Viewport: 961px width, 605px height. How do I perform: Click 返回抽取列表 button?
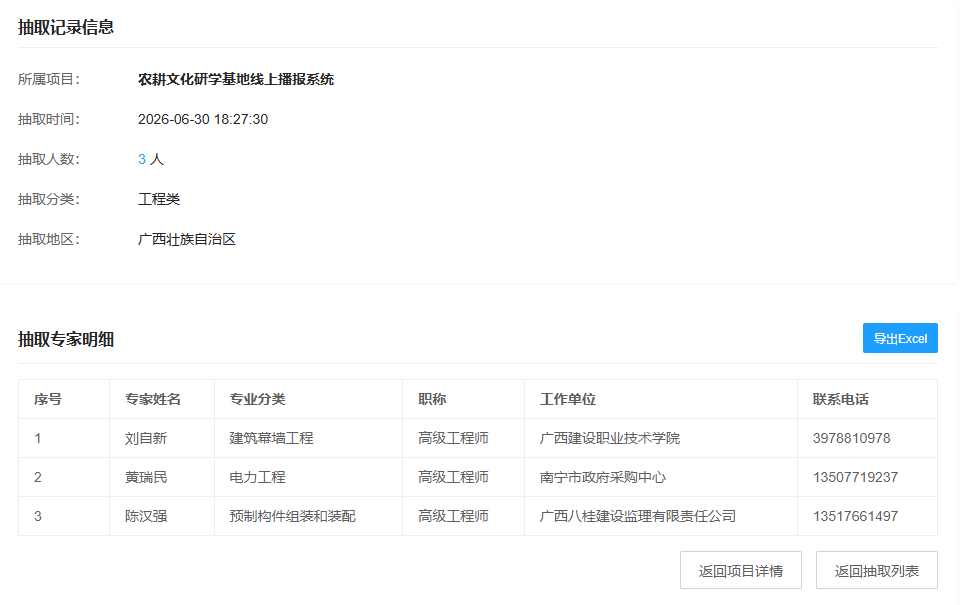[x=876, y=571]
